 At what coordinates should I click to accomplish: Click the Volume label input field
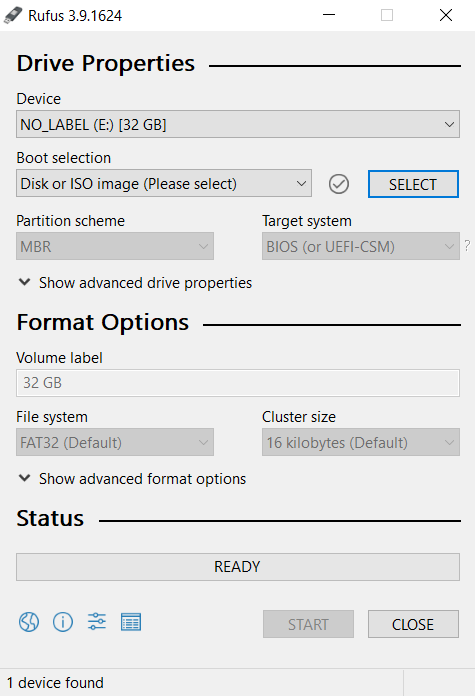pyautogui.click(x=238, y=383)
